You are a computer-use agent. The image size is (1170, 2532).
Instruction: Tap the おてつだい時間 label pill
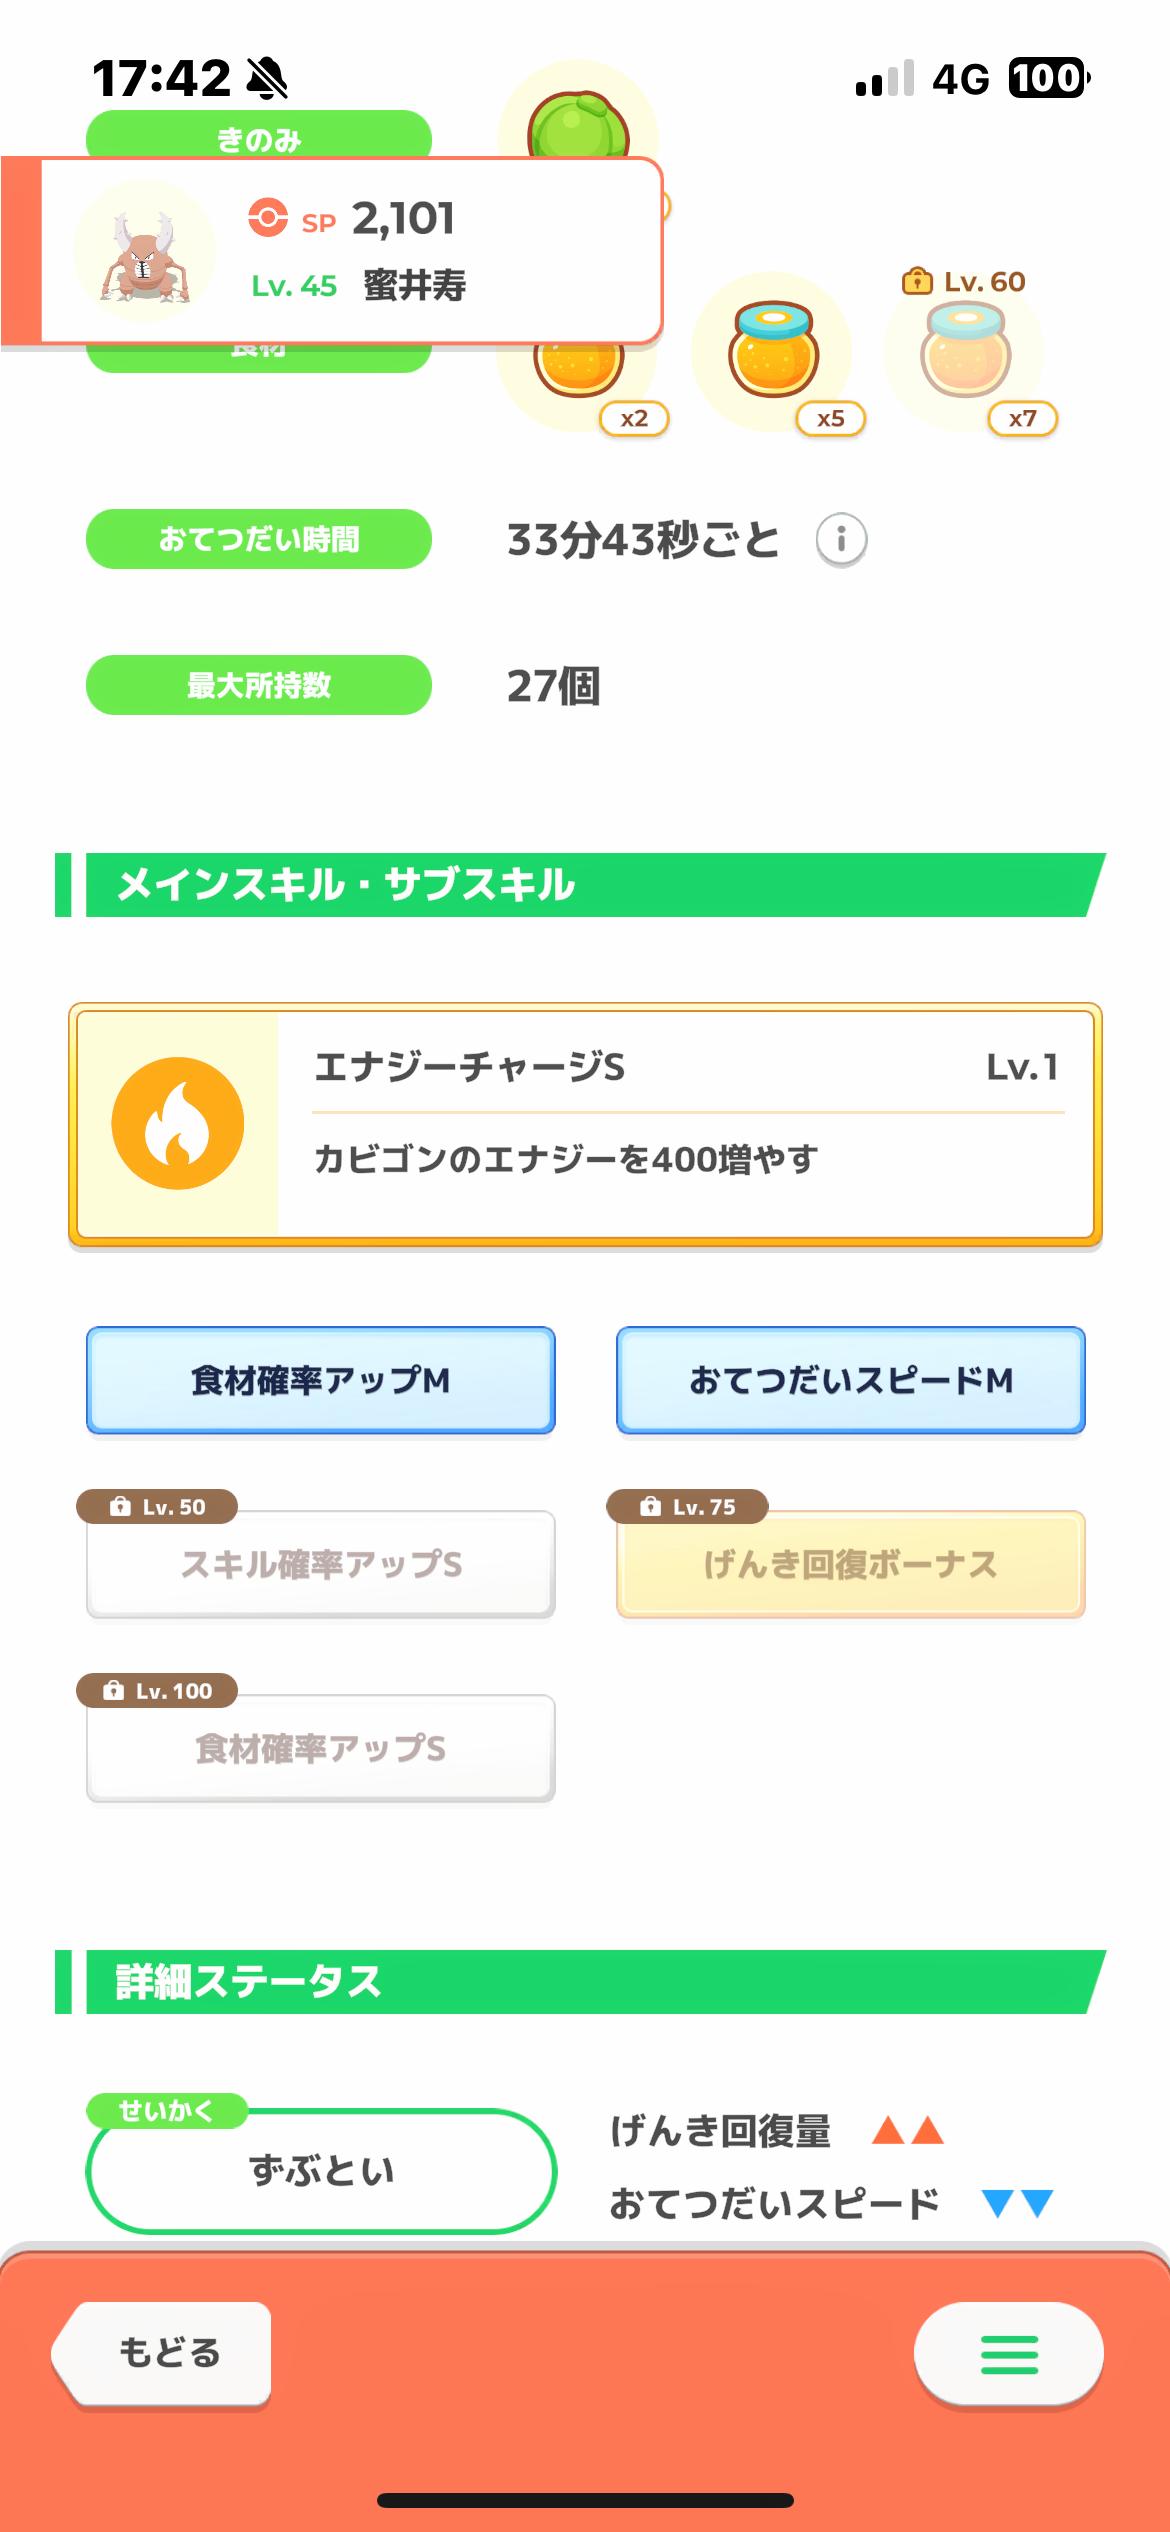tap(258, 539)
